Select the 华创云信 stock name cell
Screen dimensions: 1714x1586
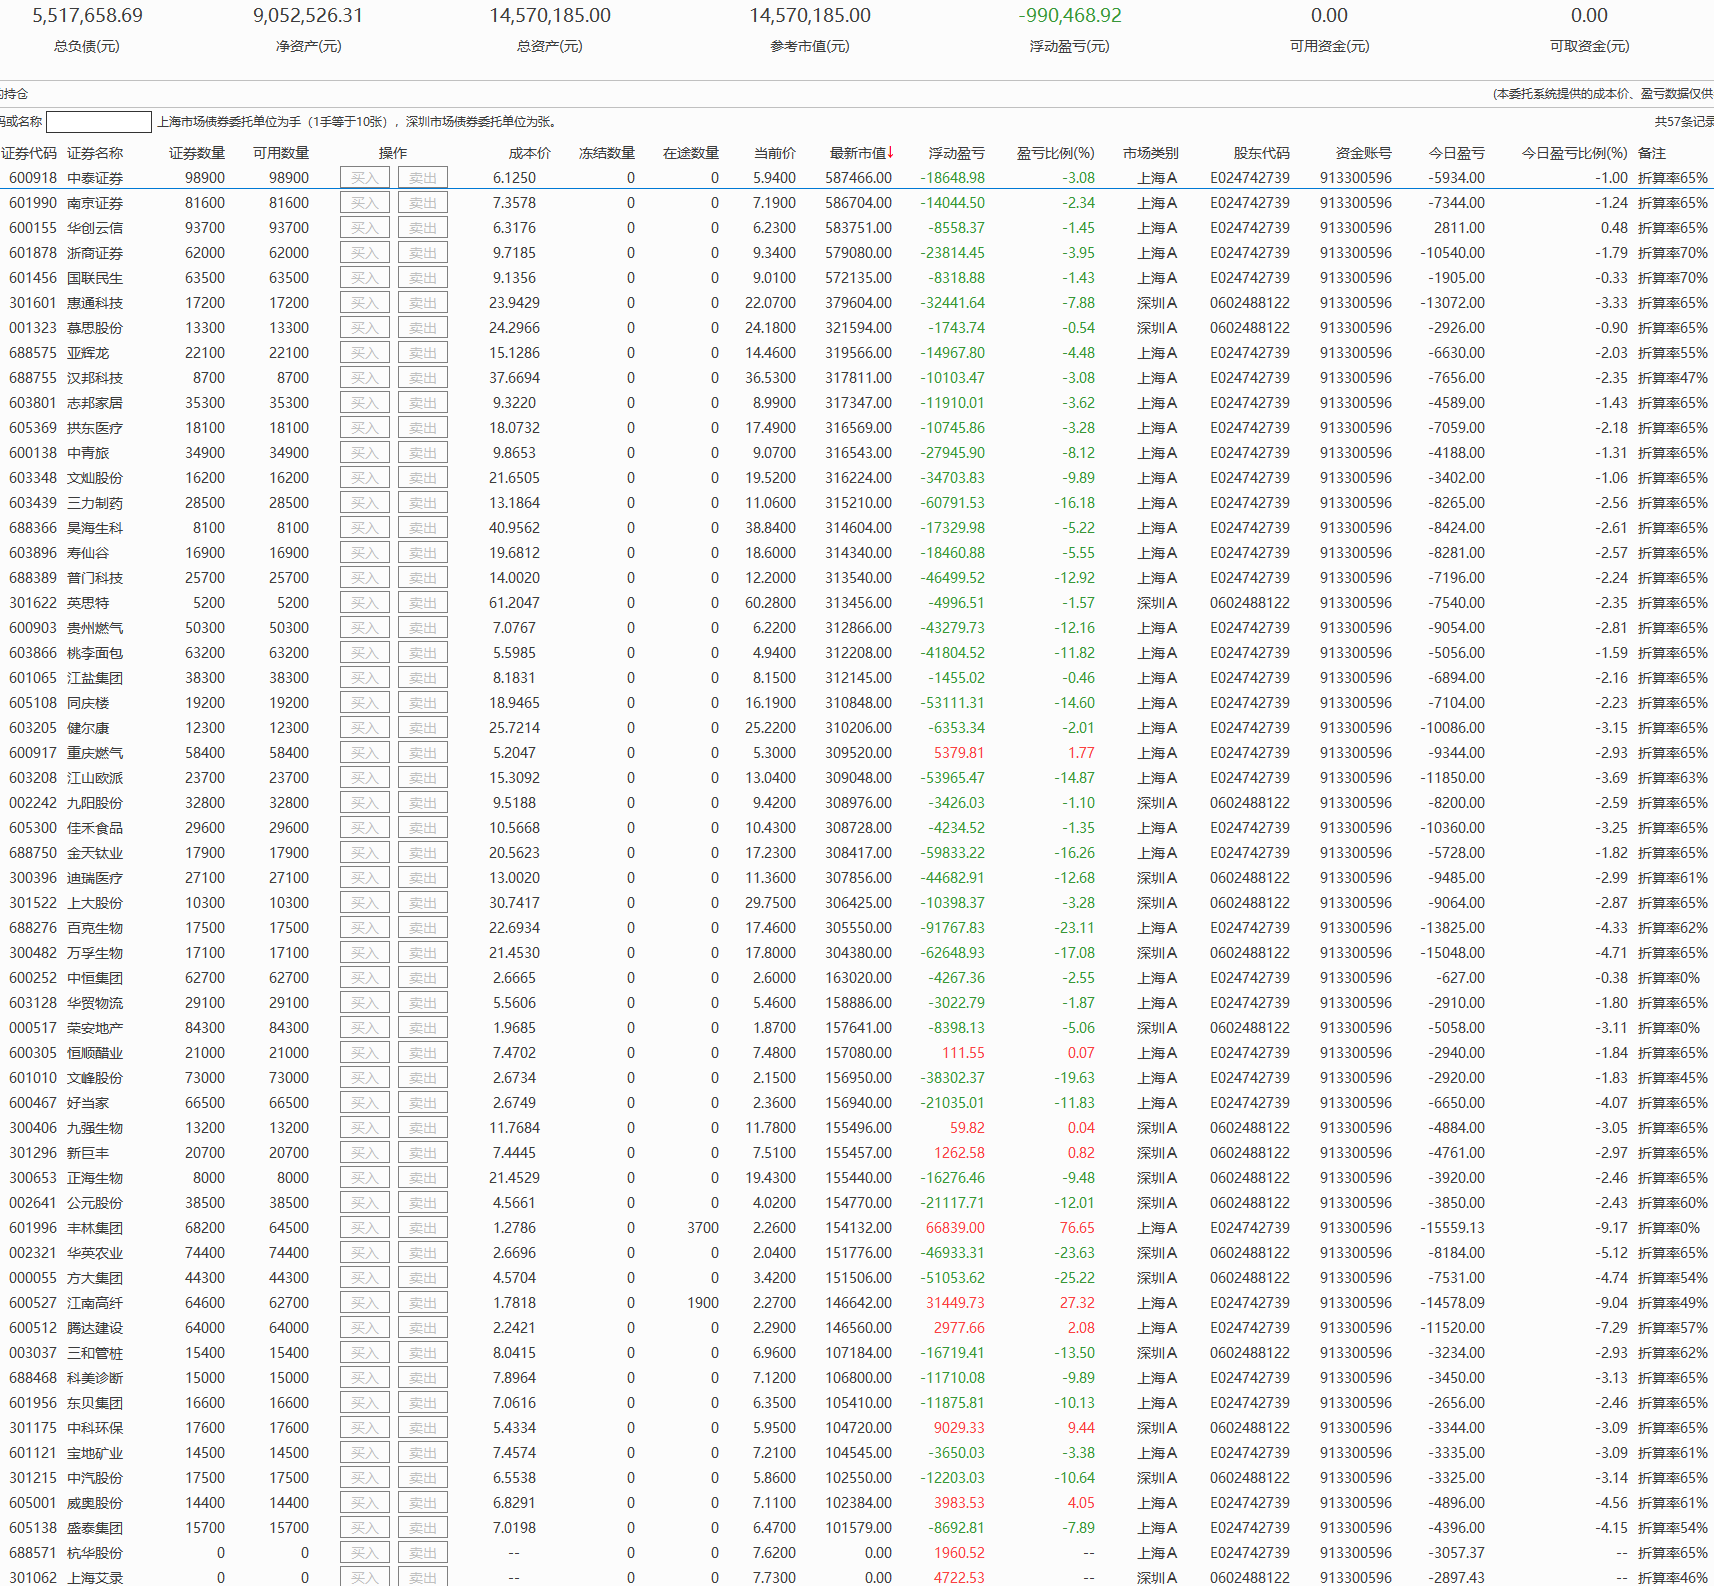coord(95,228)
